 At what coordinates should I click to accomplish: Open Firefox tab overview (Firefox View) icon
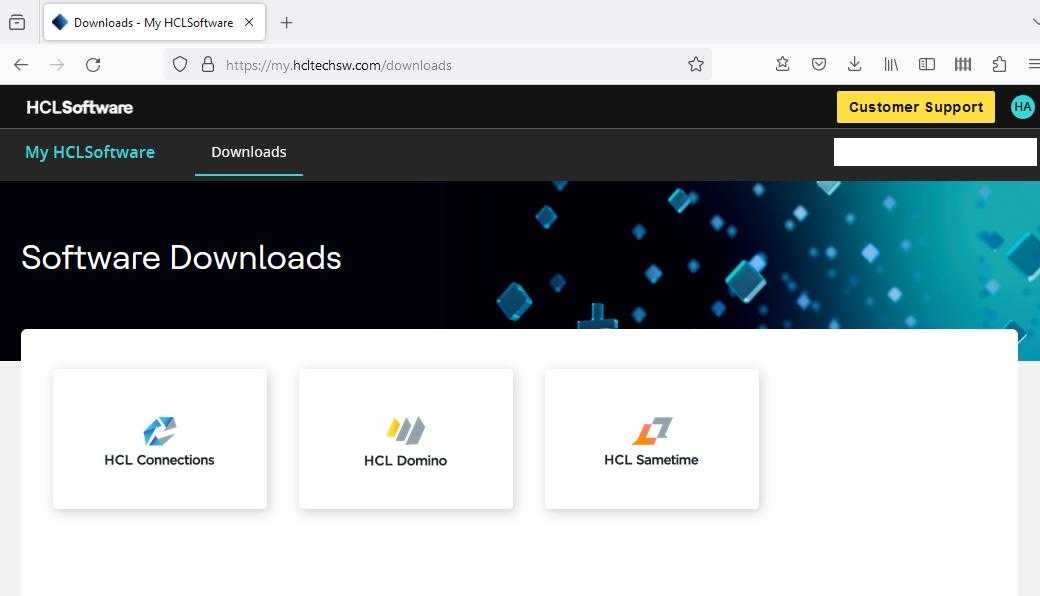point(17,23)
